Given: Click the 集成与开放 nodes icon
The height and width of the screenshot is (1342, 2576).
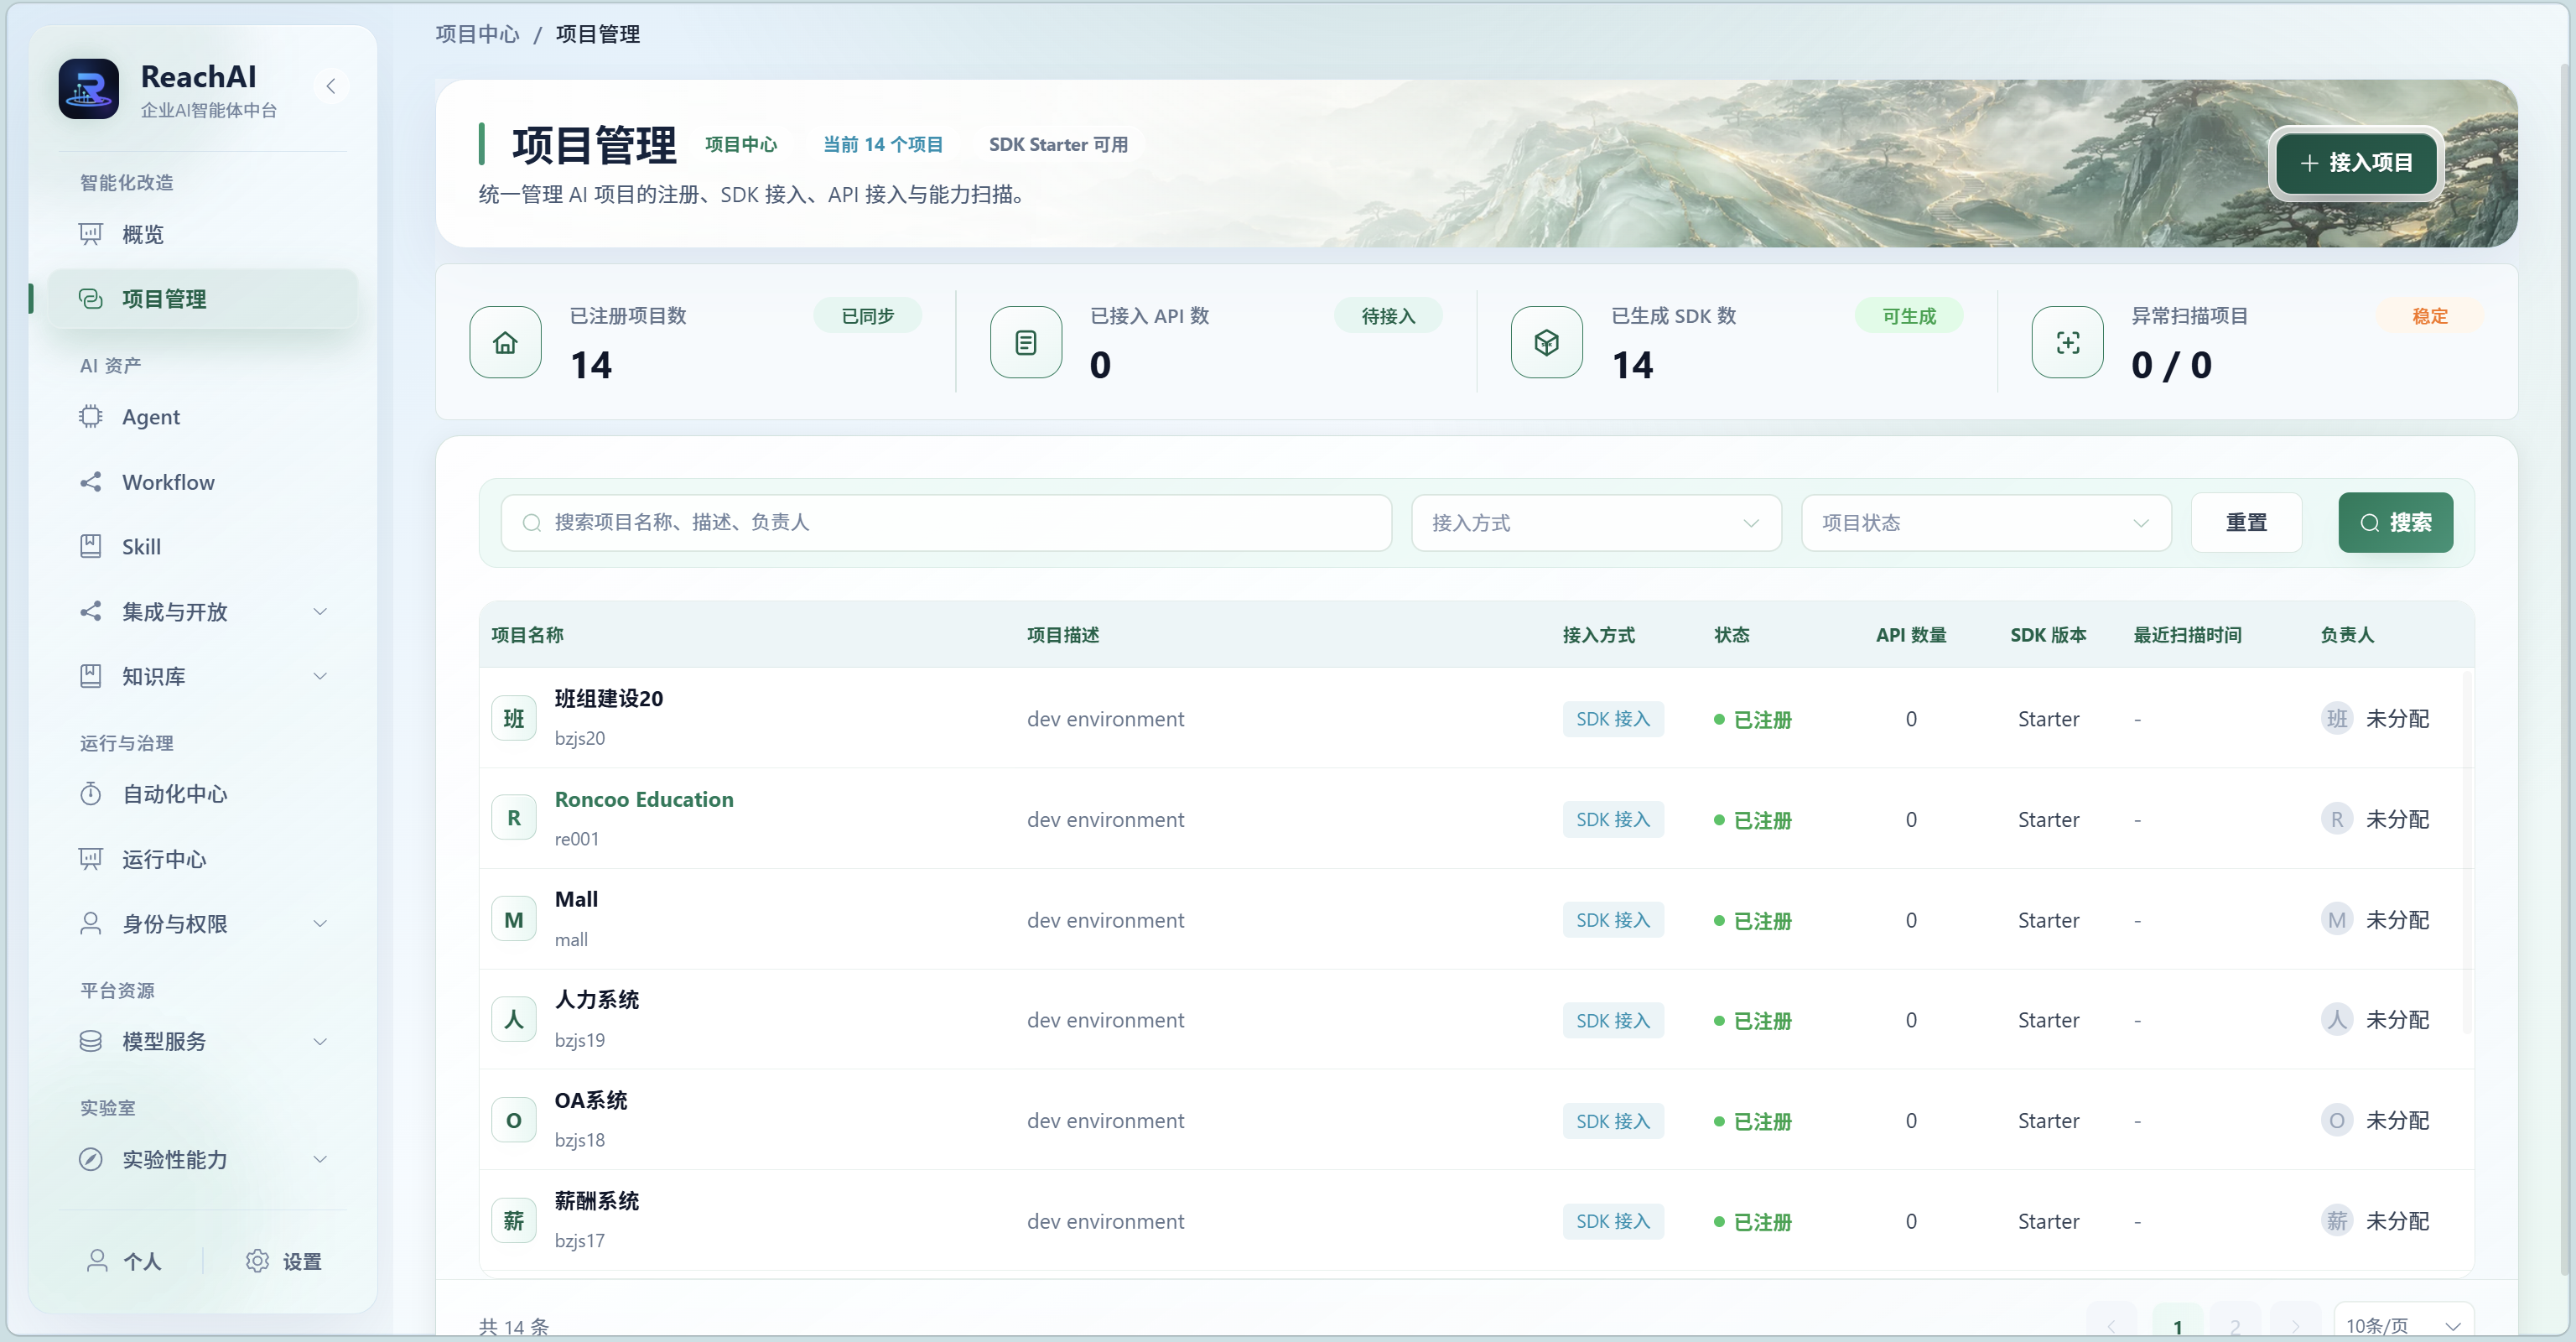Looking at the screenshot, I should tap(91, 612).
